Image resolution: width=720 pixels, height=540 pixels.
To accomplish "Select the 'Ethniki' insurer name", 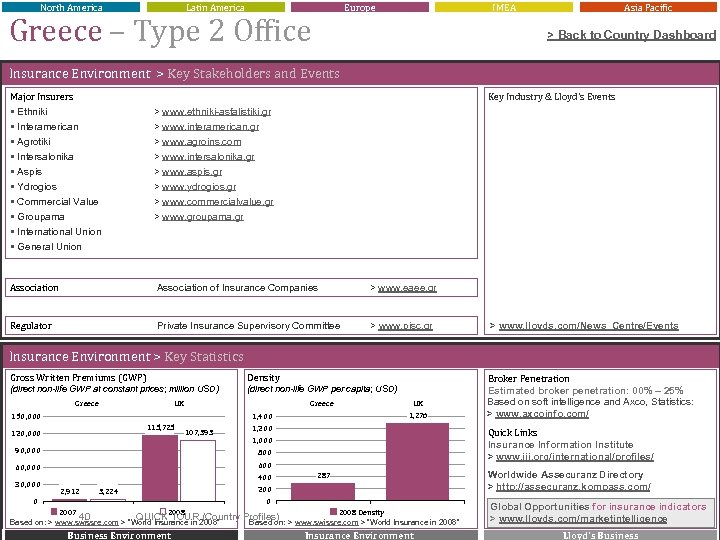I will [32, 112].
